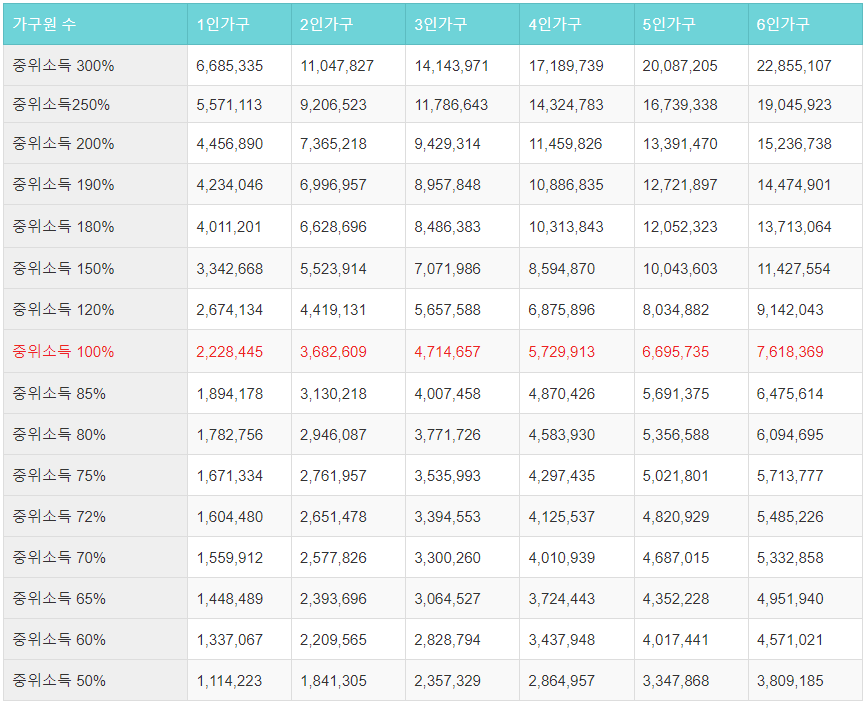Select the 중위소득 85% row label
This screenshot has width=867, height=707.
coord(59,393)
